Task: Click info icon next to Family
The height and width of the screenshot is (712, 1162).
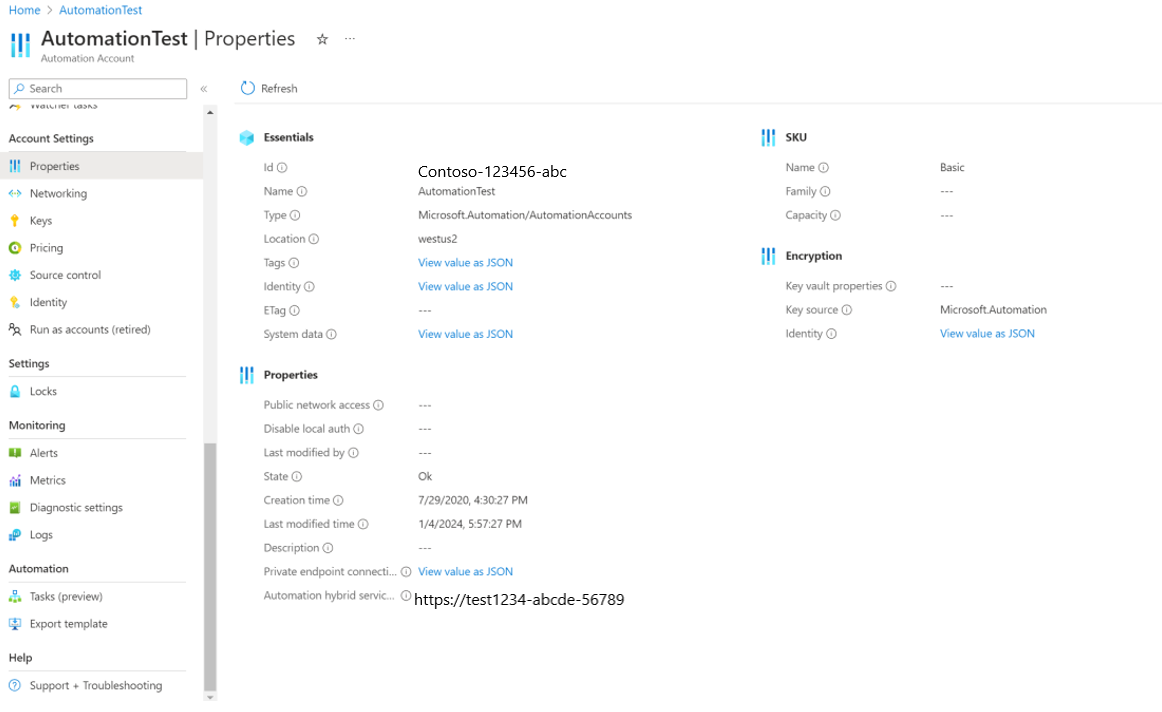Action: pos(825,191)
